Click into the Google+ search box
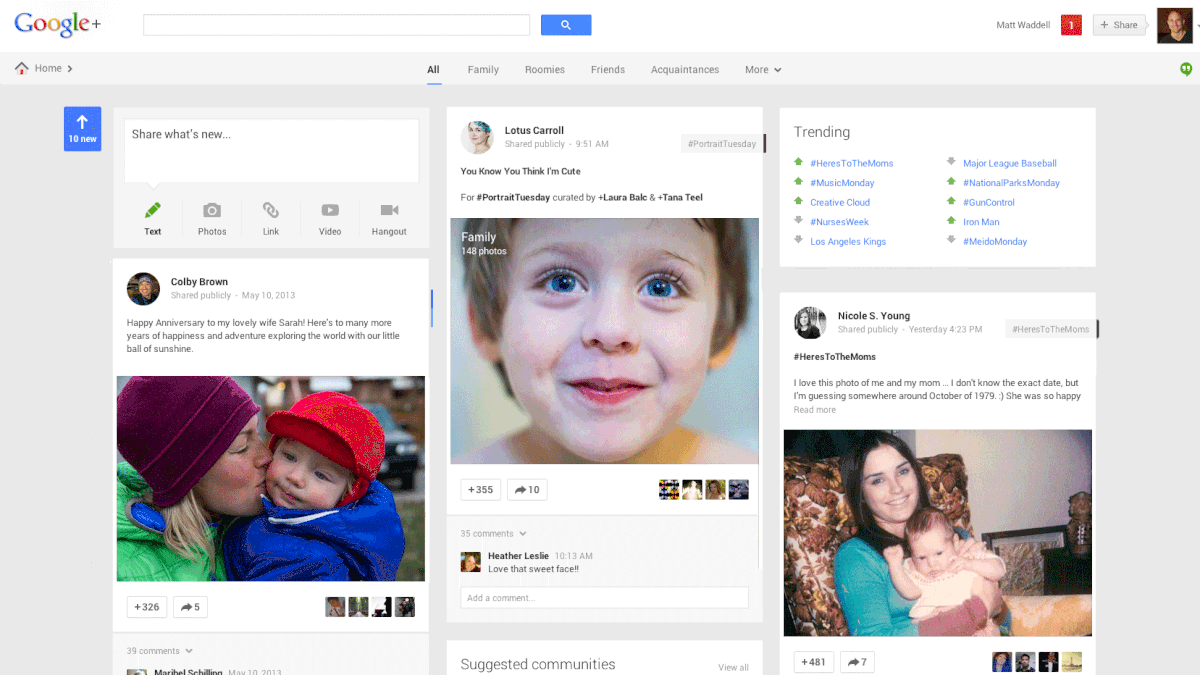1200x675 pixels. coord(336,25)
